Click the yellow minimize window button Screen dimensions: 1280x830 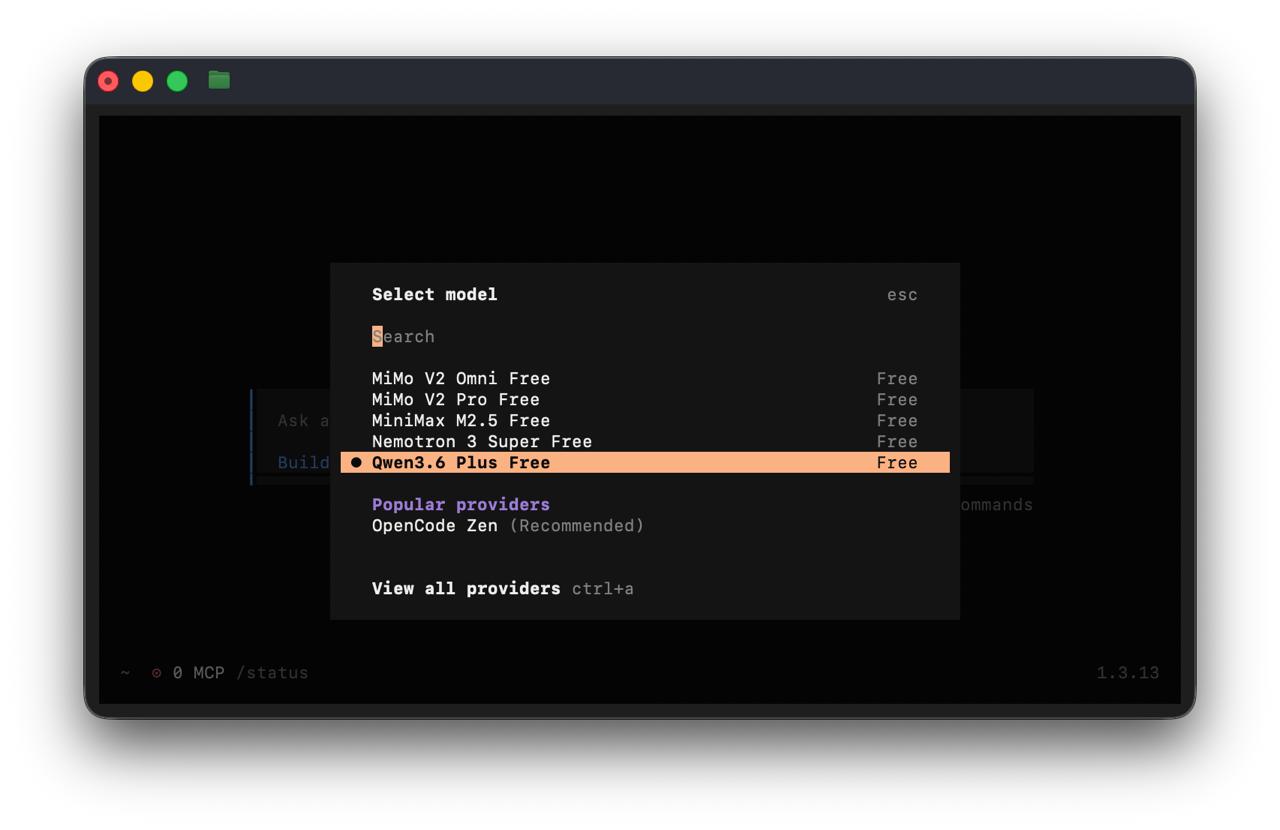point(143,81)
